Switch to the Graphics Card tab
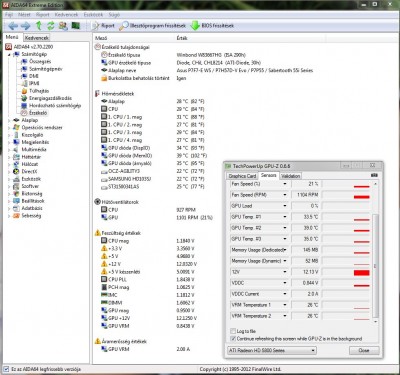 [242, 176]
